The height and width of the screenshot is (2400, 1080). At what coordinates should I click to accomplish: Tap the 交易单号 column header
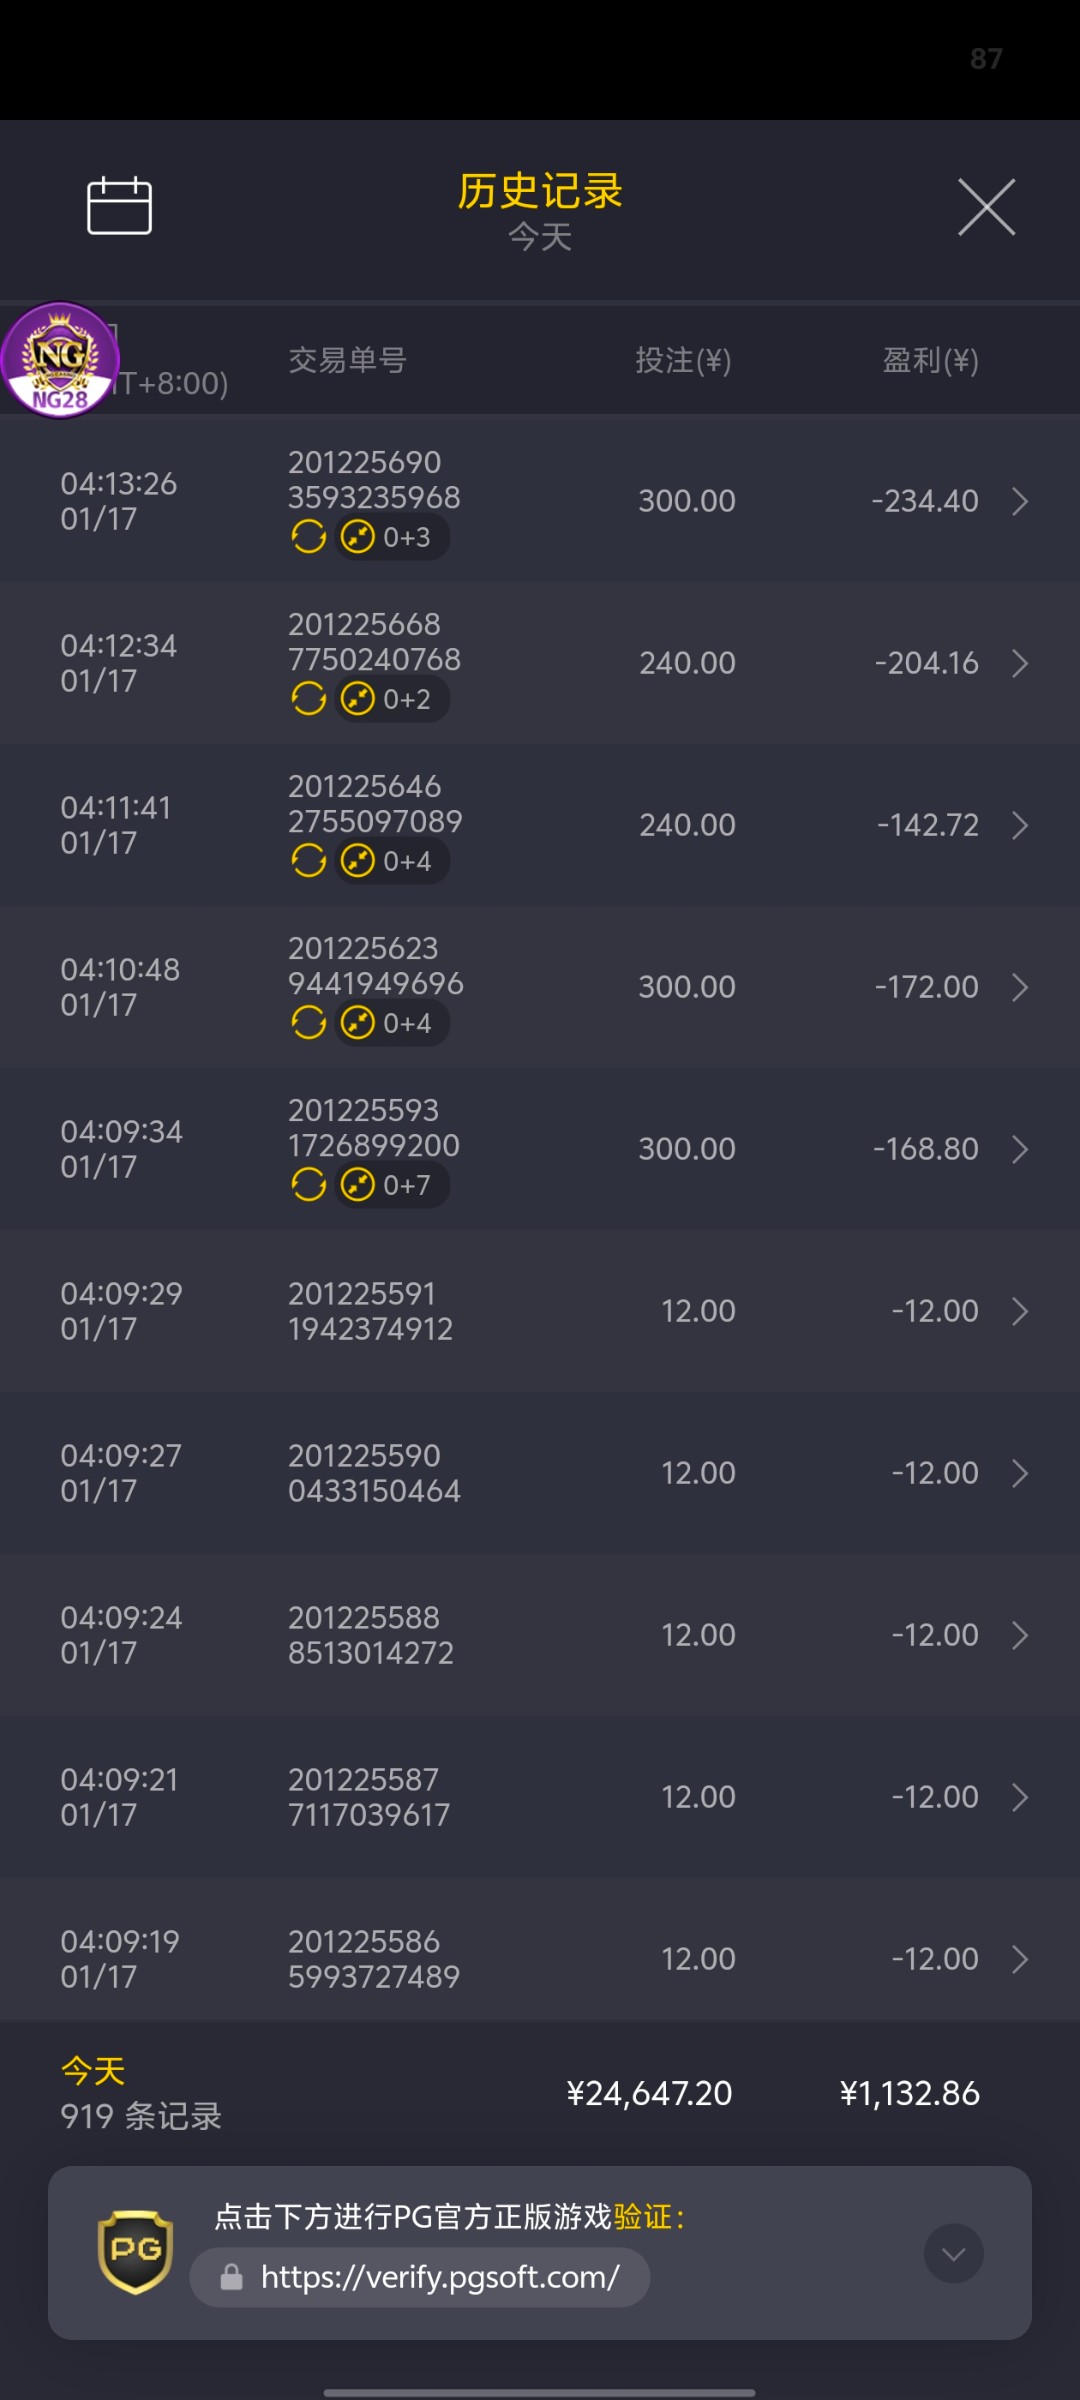point(347,360)
